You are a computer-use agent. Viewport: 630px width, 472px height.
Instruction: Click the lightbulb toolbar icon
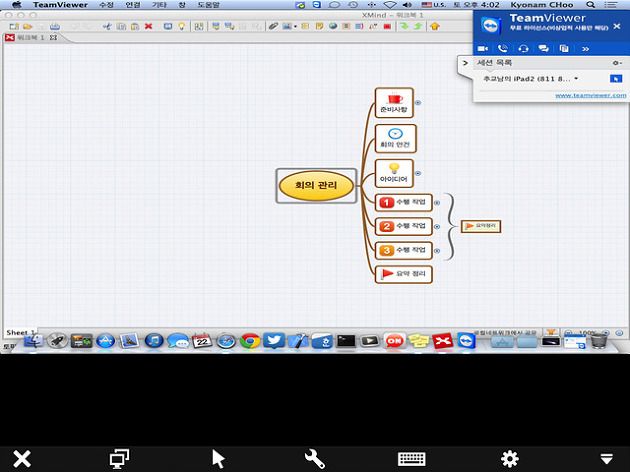click(182, 27)
